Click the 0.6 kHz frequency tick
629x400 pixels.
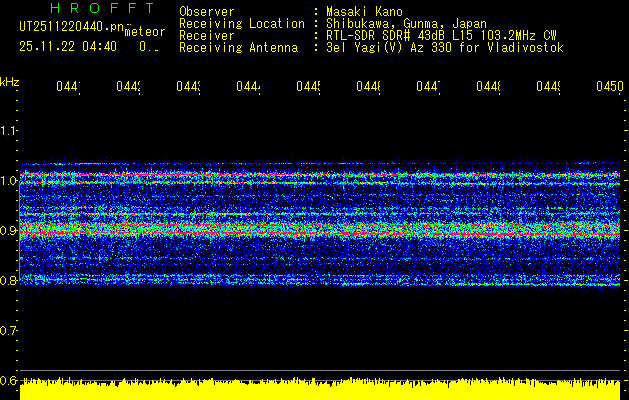9,380
